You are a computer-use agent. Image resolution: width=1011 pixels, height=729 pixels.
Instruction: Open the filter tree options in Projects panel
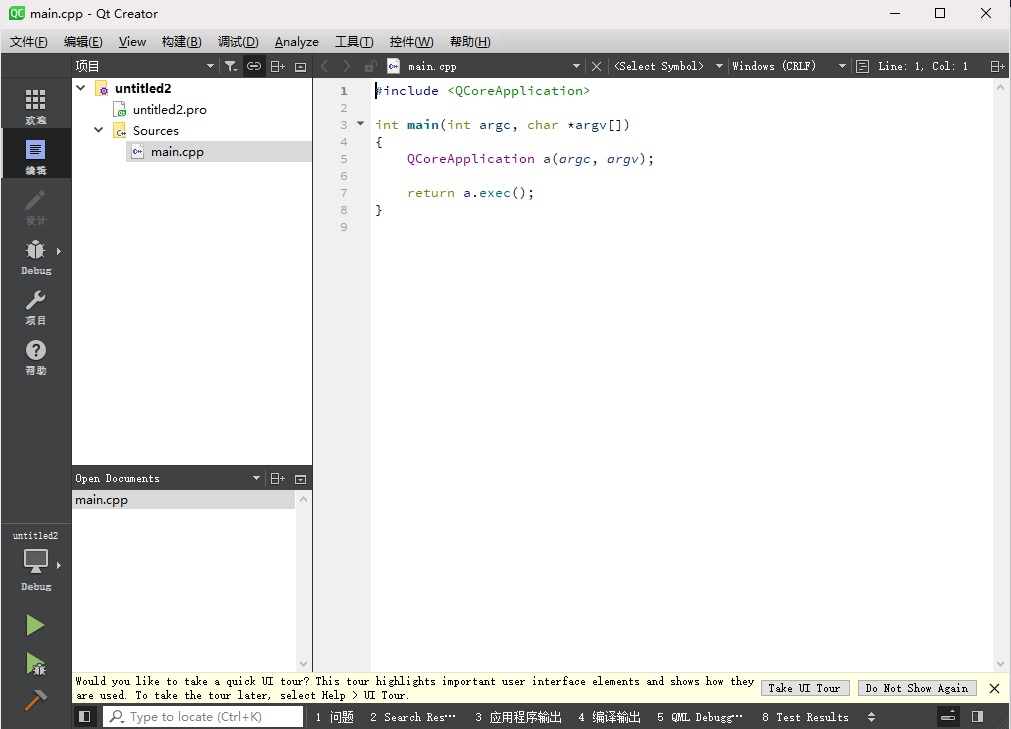(230, 66)
